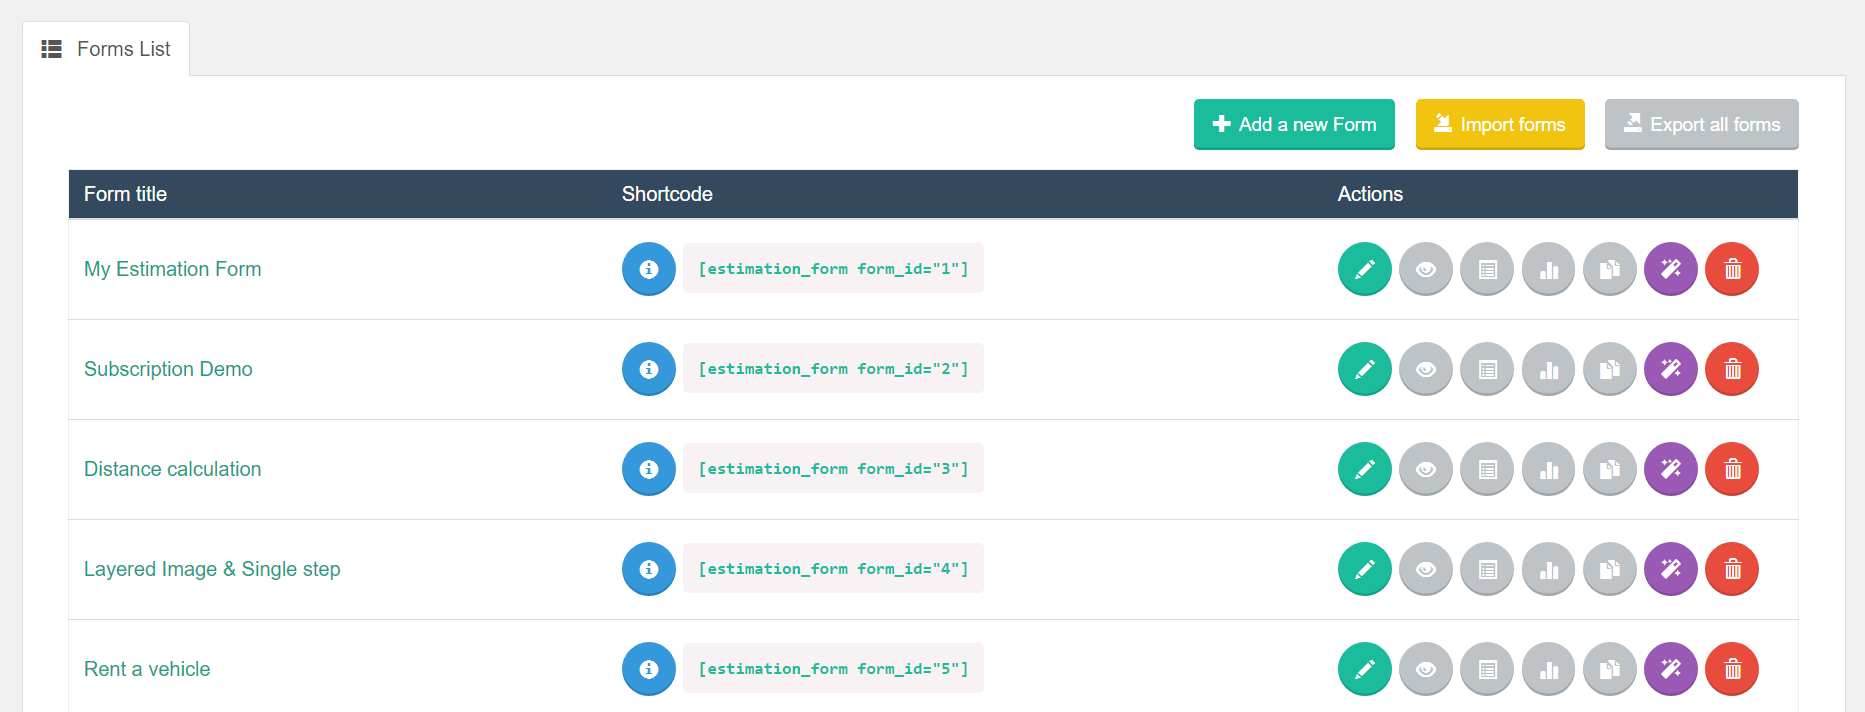Screen dimensions: 1865x712
Task: View orders list of Subscription Demo
Action: 1487,369
